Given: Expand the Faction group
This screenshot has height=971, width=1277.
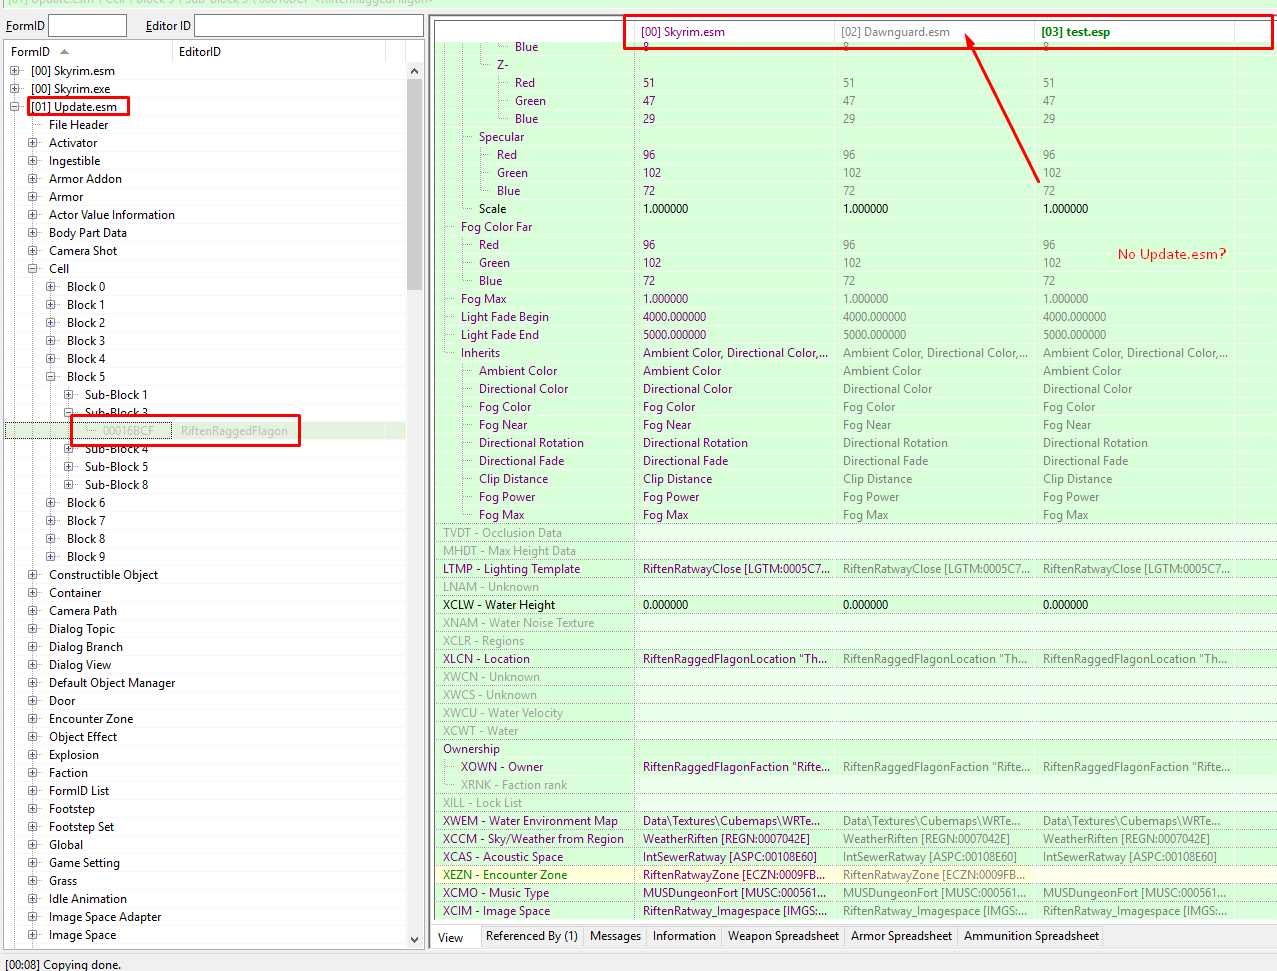Looking at the screenshot, I should tap(33, 773).
